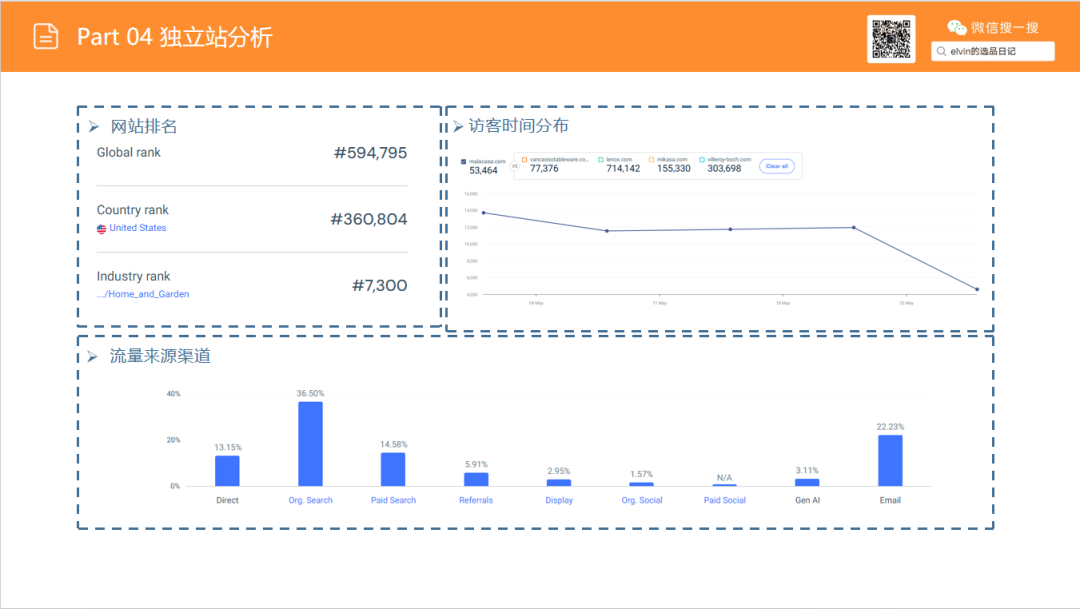Click the Part 04 独立站分析 title
1080x609 pixels.
coord(174,37)
